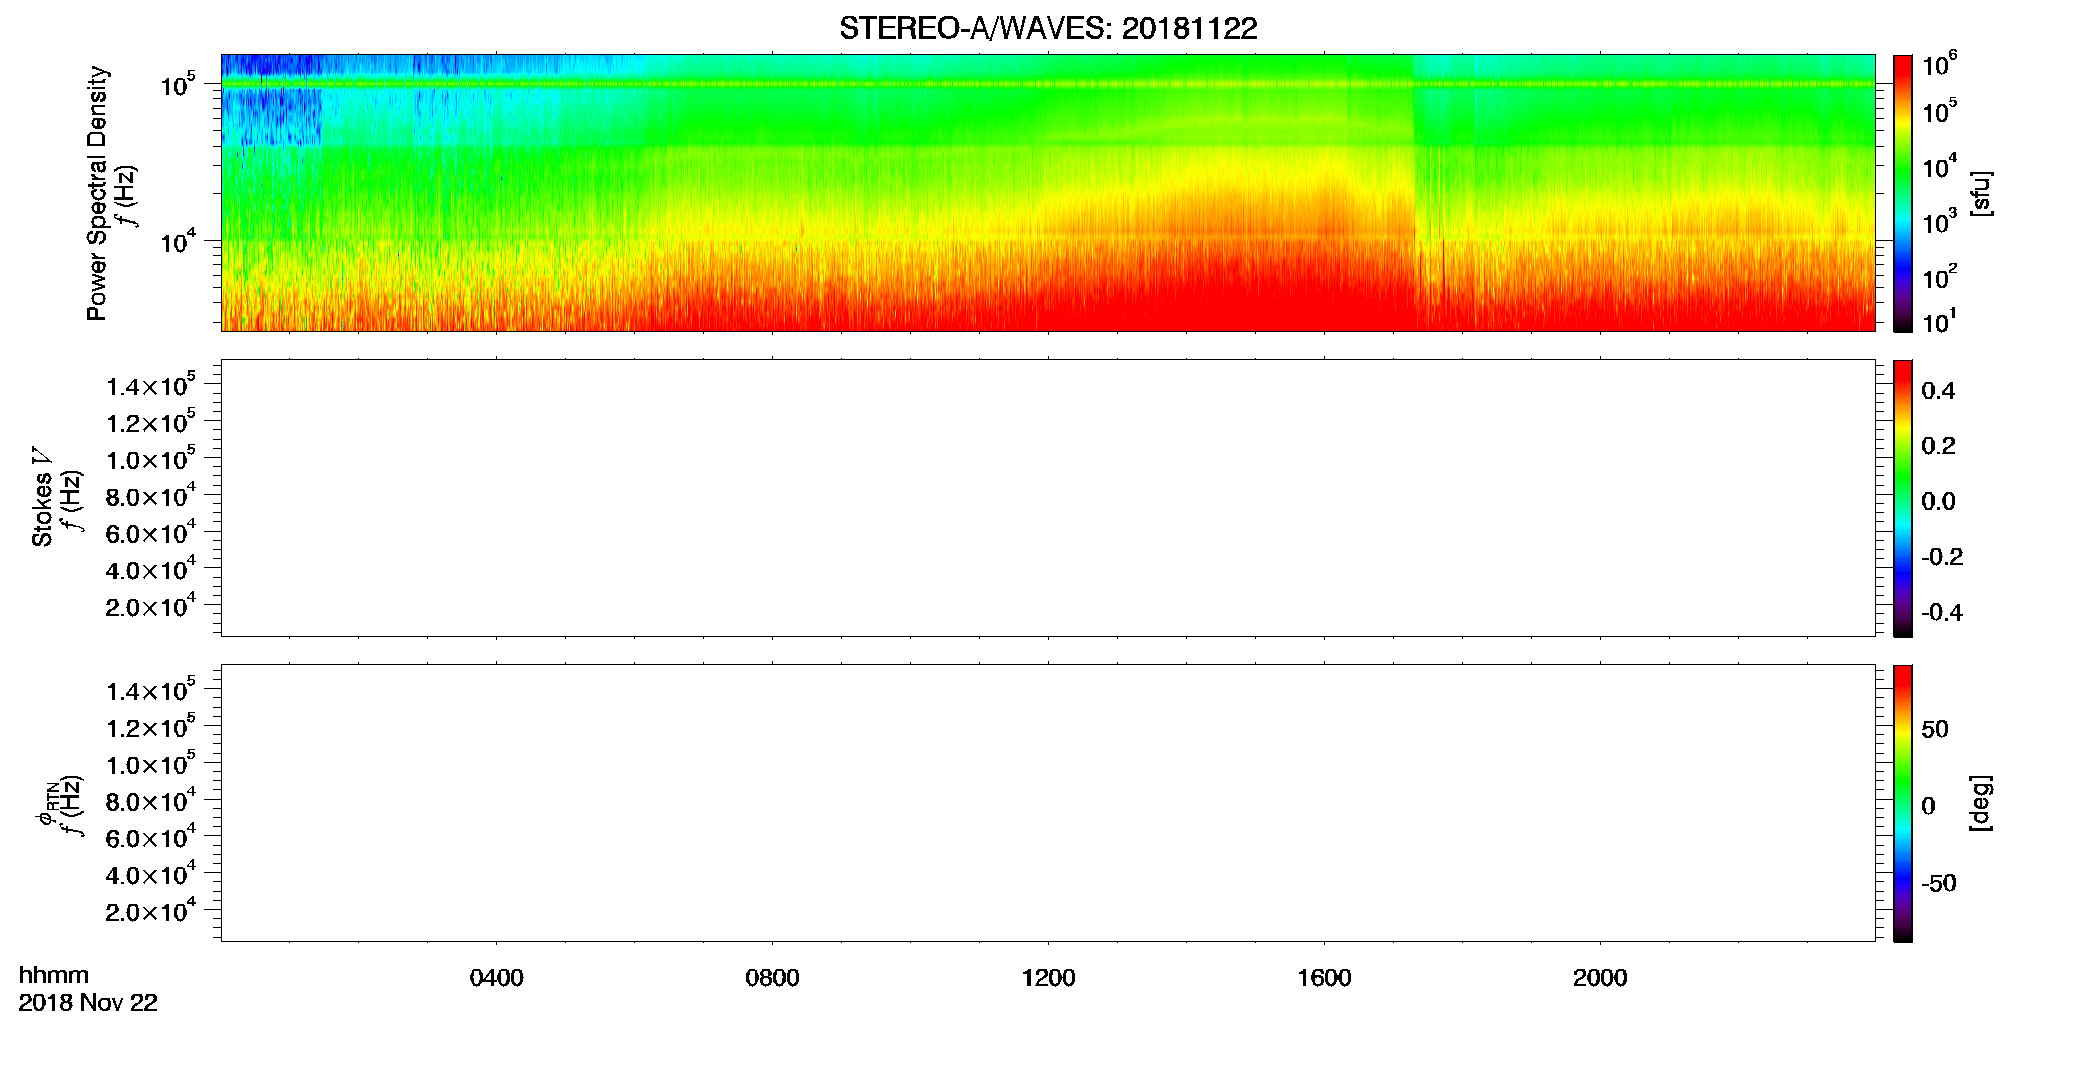
Task: Click the -50 label on degree colorbar
Action: tap(1939, 884)
